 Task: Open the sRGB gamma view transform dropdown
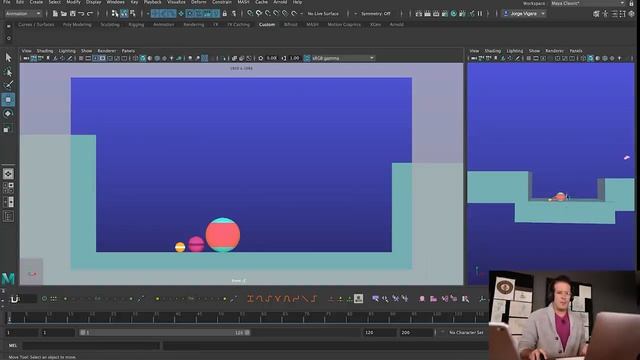(342, 58)
